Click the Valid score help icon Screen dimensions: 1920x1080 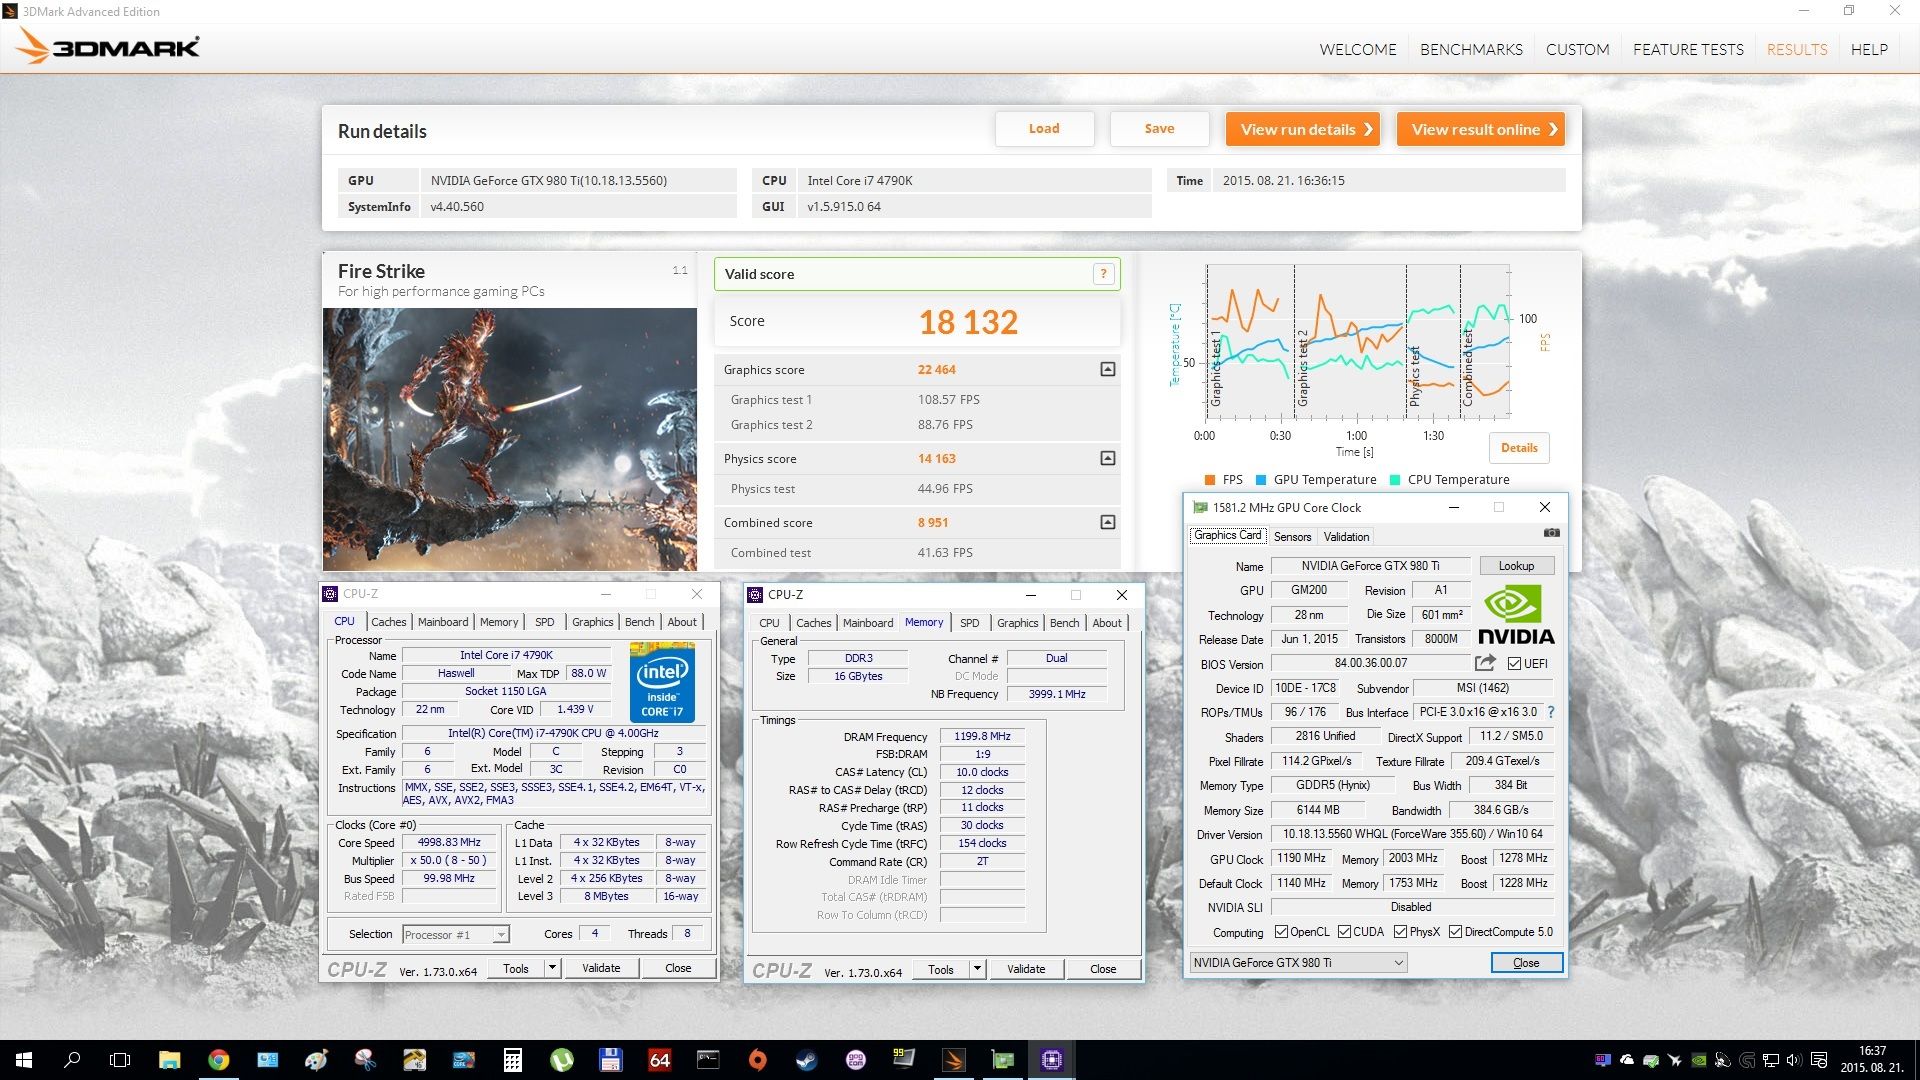coord(1103,274)
